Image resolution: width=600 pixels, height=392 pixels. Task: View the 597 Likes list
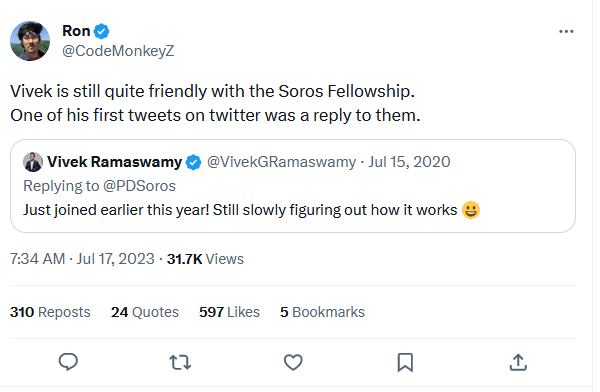[229, 312]
